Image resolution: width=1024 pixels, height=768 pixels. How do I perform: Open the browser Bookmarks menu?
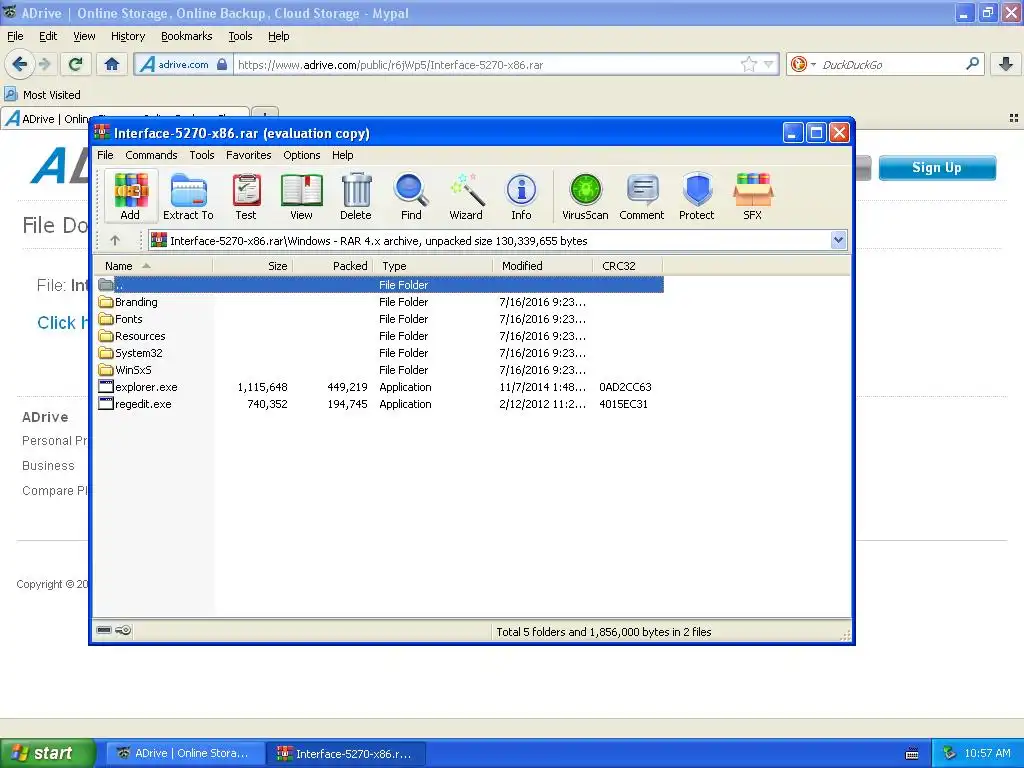pyautogui.click(x=187, y=36)
